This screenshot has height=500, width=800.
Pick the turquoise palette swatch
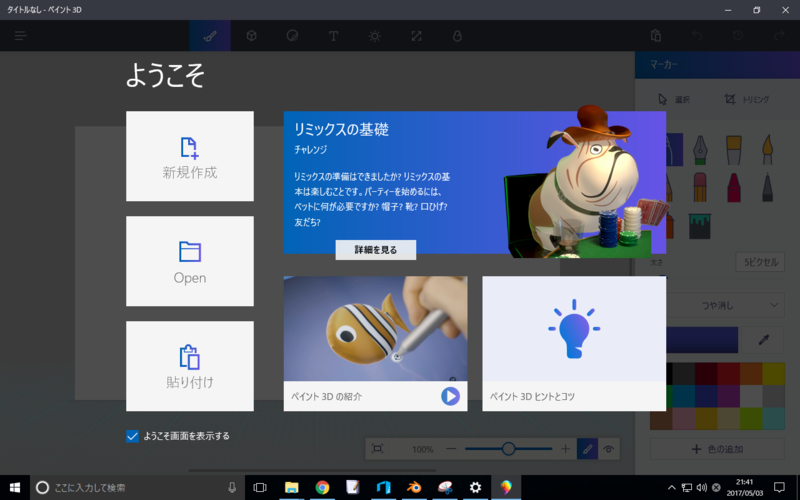click(x=773, y=418)
